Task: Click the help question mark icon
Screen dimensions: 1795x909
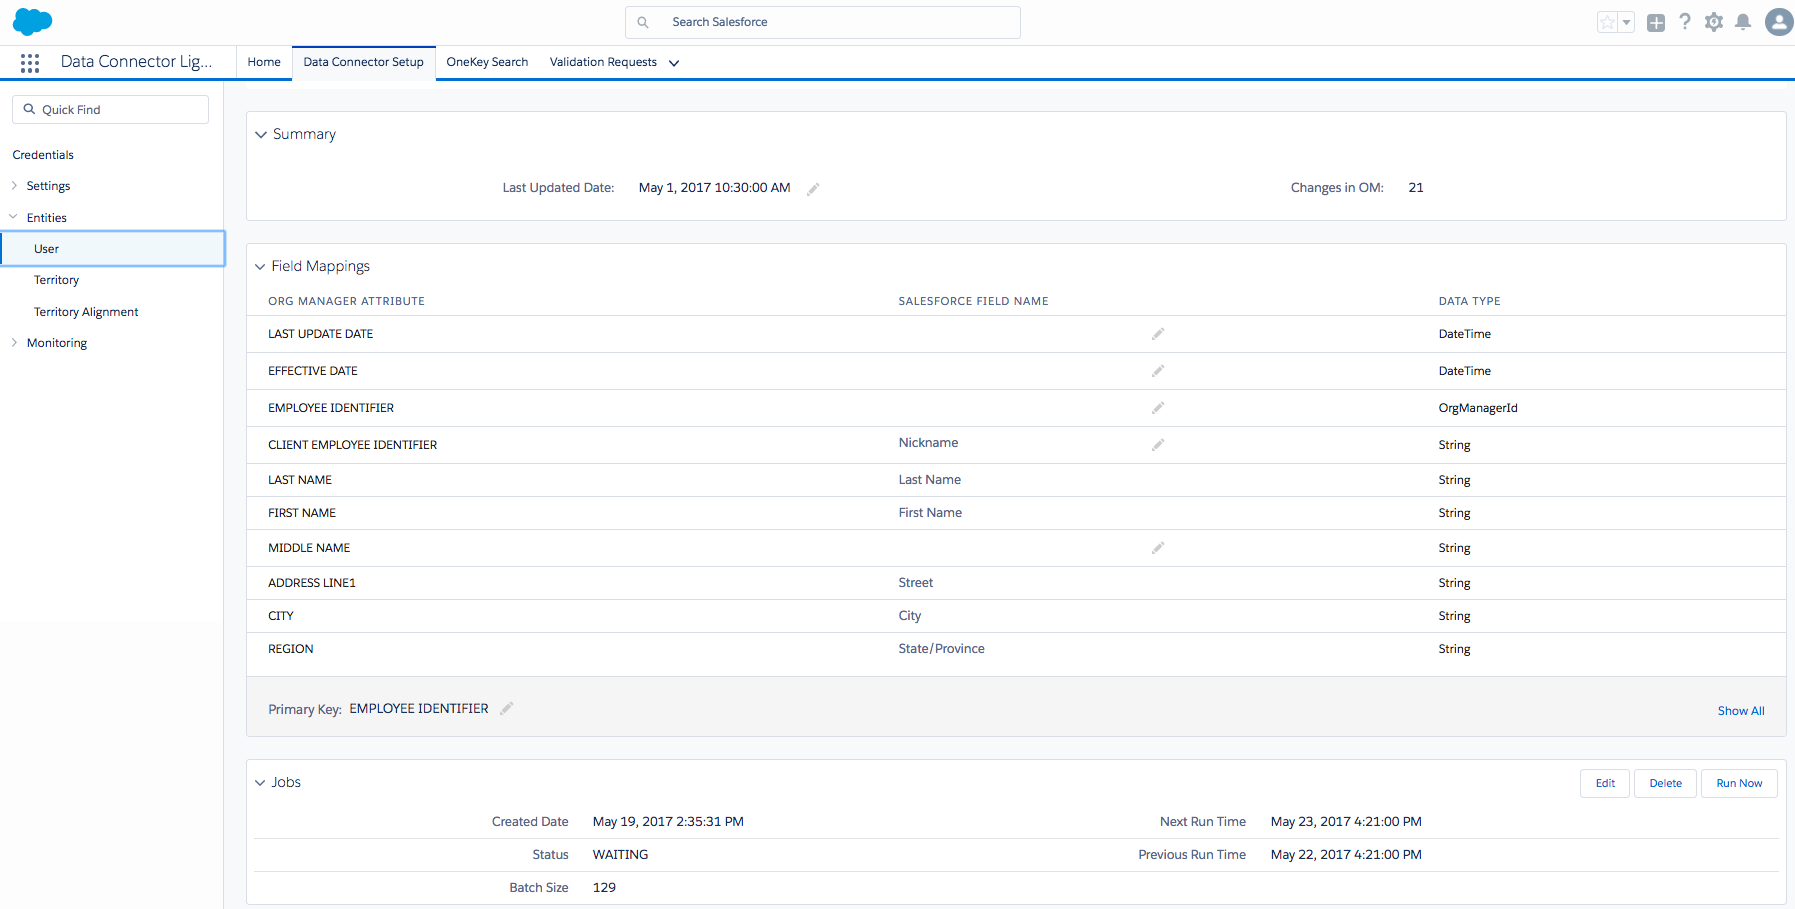Action: pos(1685,22)
